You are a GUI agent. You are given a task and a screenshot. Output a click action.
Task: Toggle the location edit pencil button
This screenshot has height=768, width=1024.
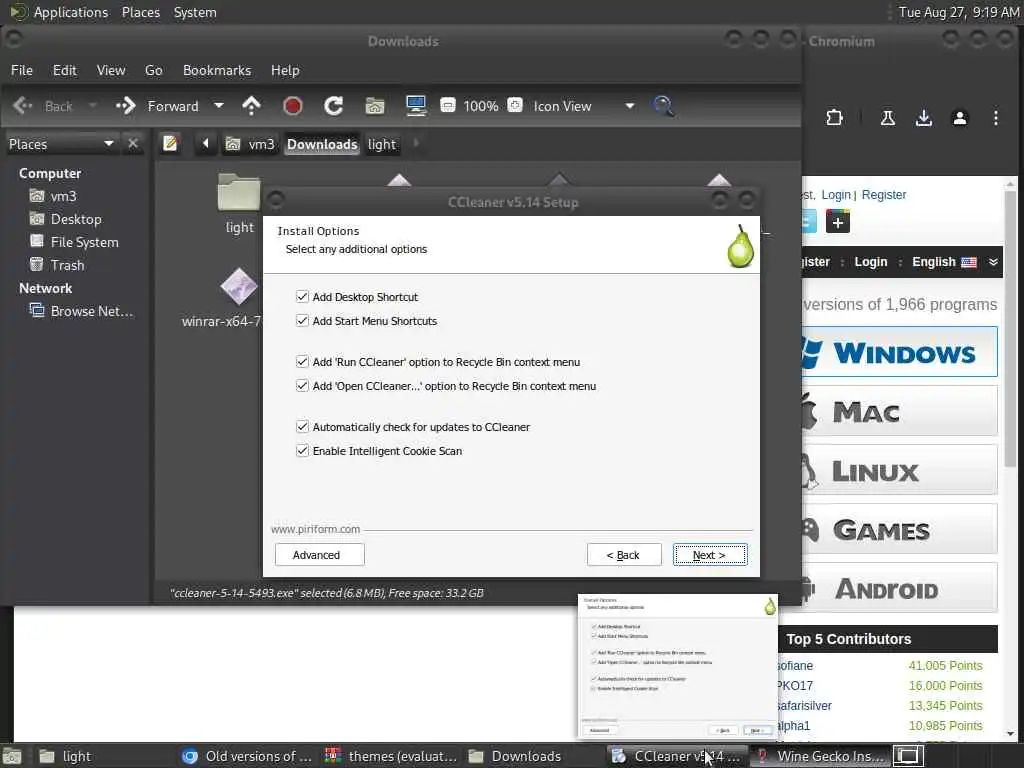(x=170, y=143)
